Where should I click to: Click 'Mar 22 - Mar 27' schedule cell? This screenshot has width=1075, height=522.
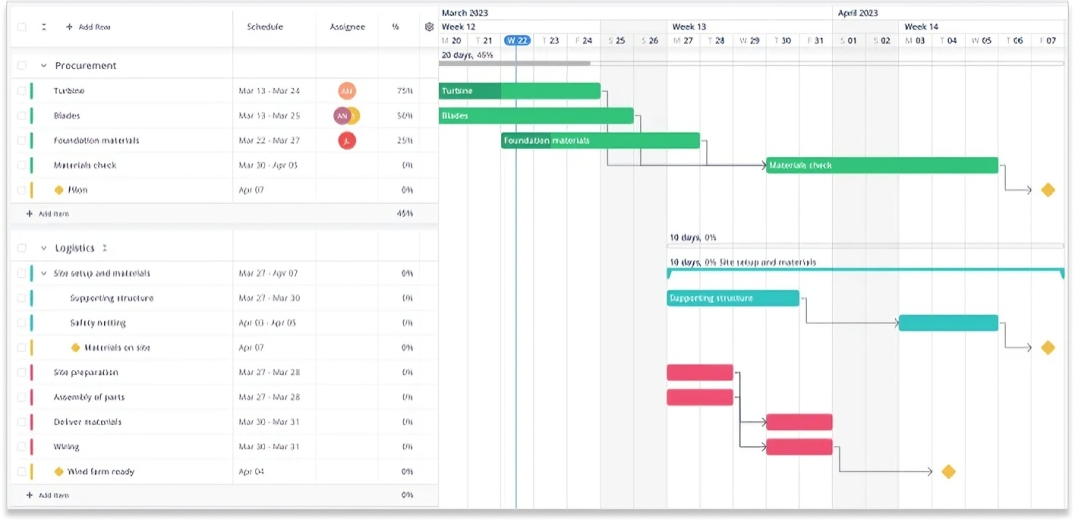[269, 141]
